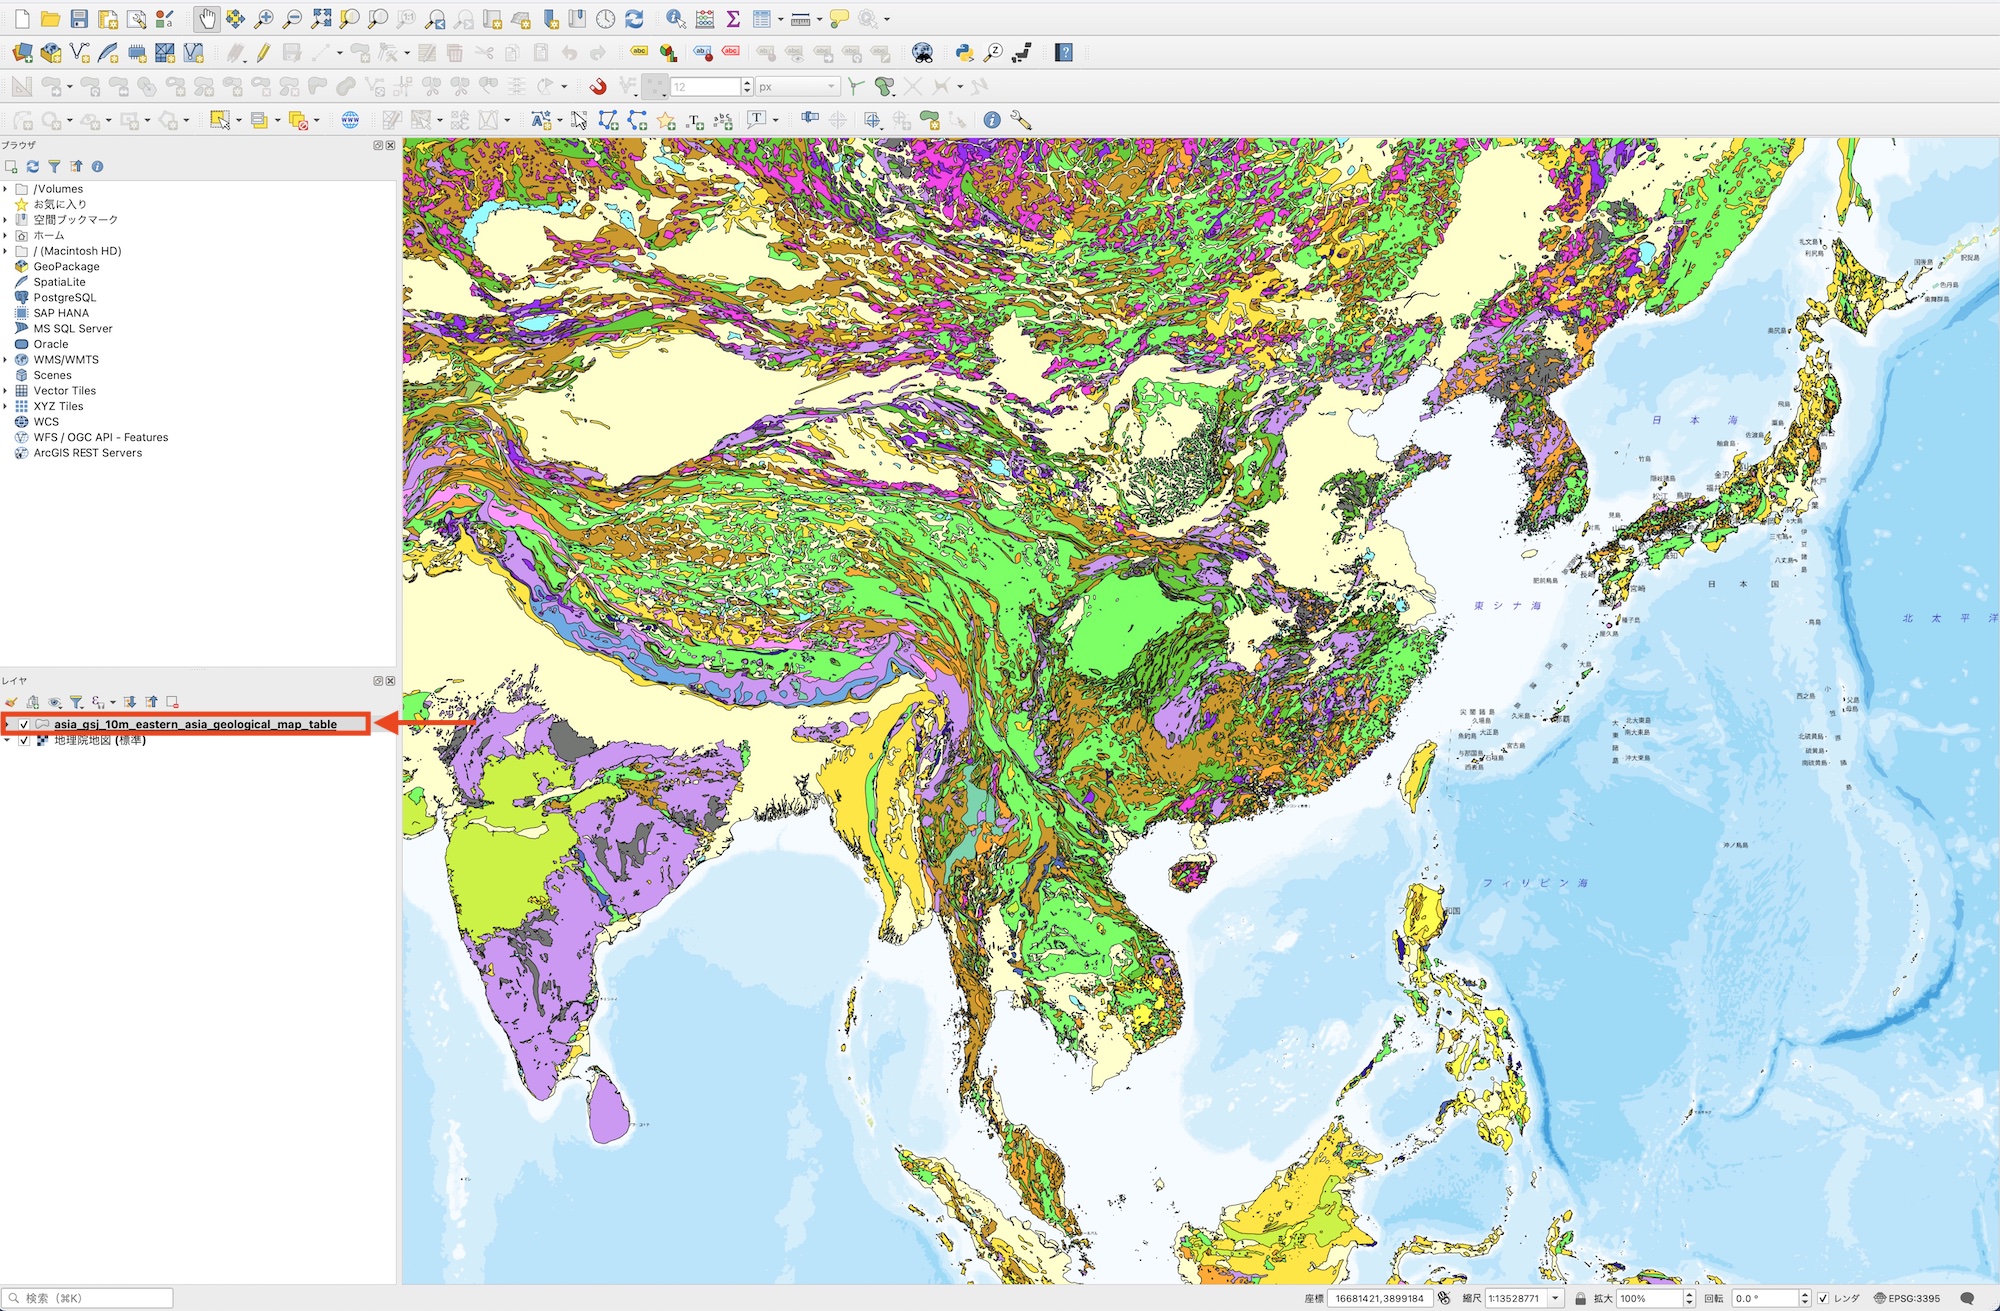The height and width of the screenshot is (1311, 2000).
Task: Open the measure tool dropdown arrow
Action: point(819,19)
